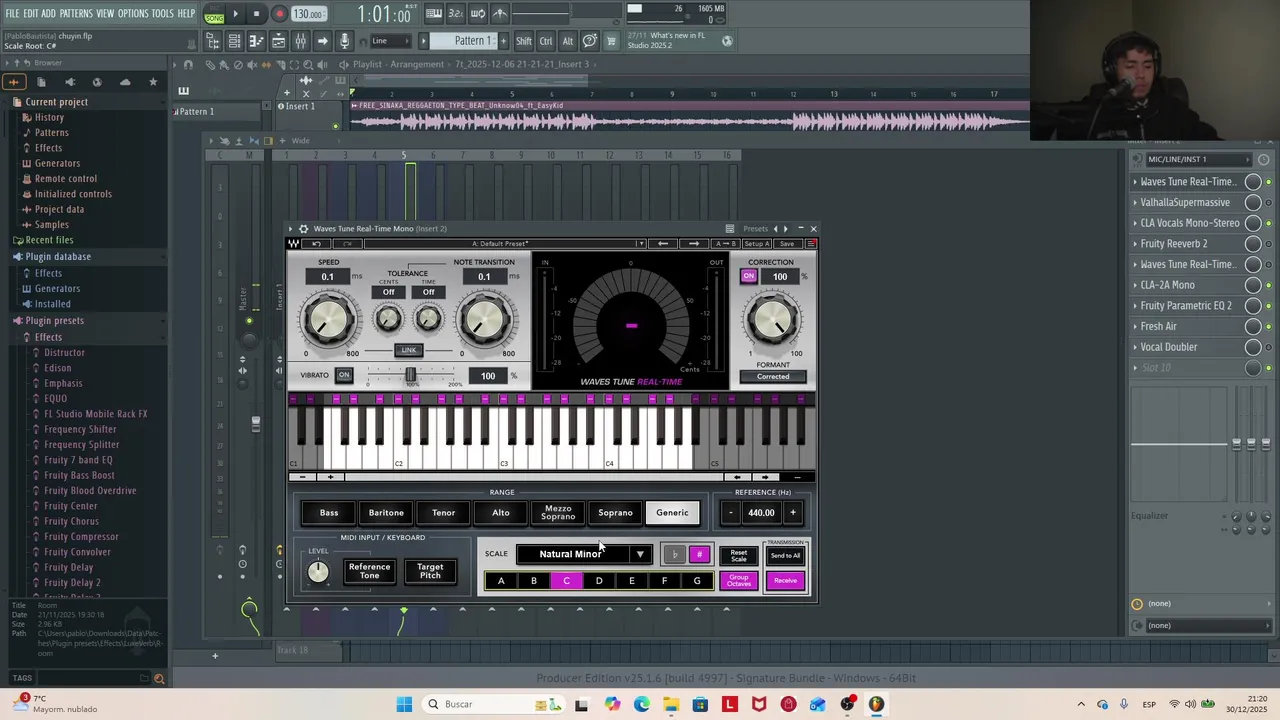Screen dimensions: 1280x720
Task: Select the sharp accidental toggle
Action: [x=699, y=555]
